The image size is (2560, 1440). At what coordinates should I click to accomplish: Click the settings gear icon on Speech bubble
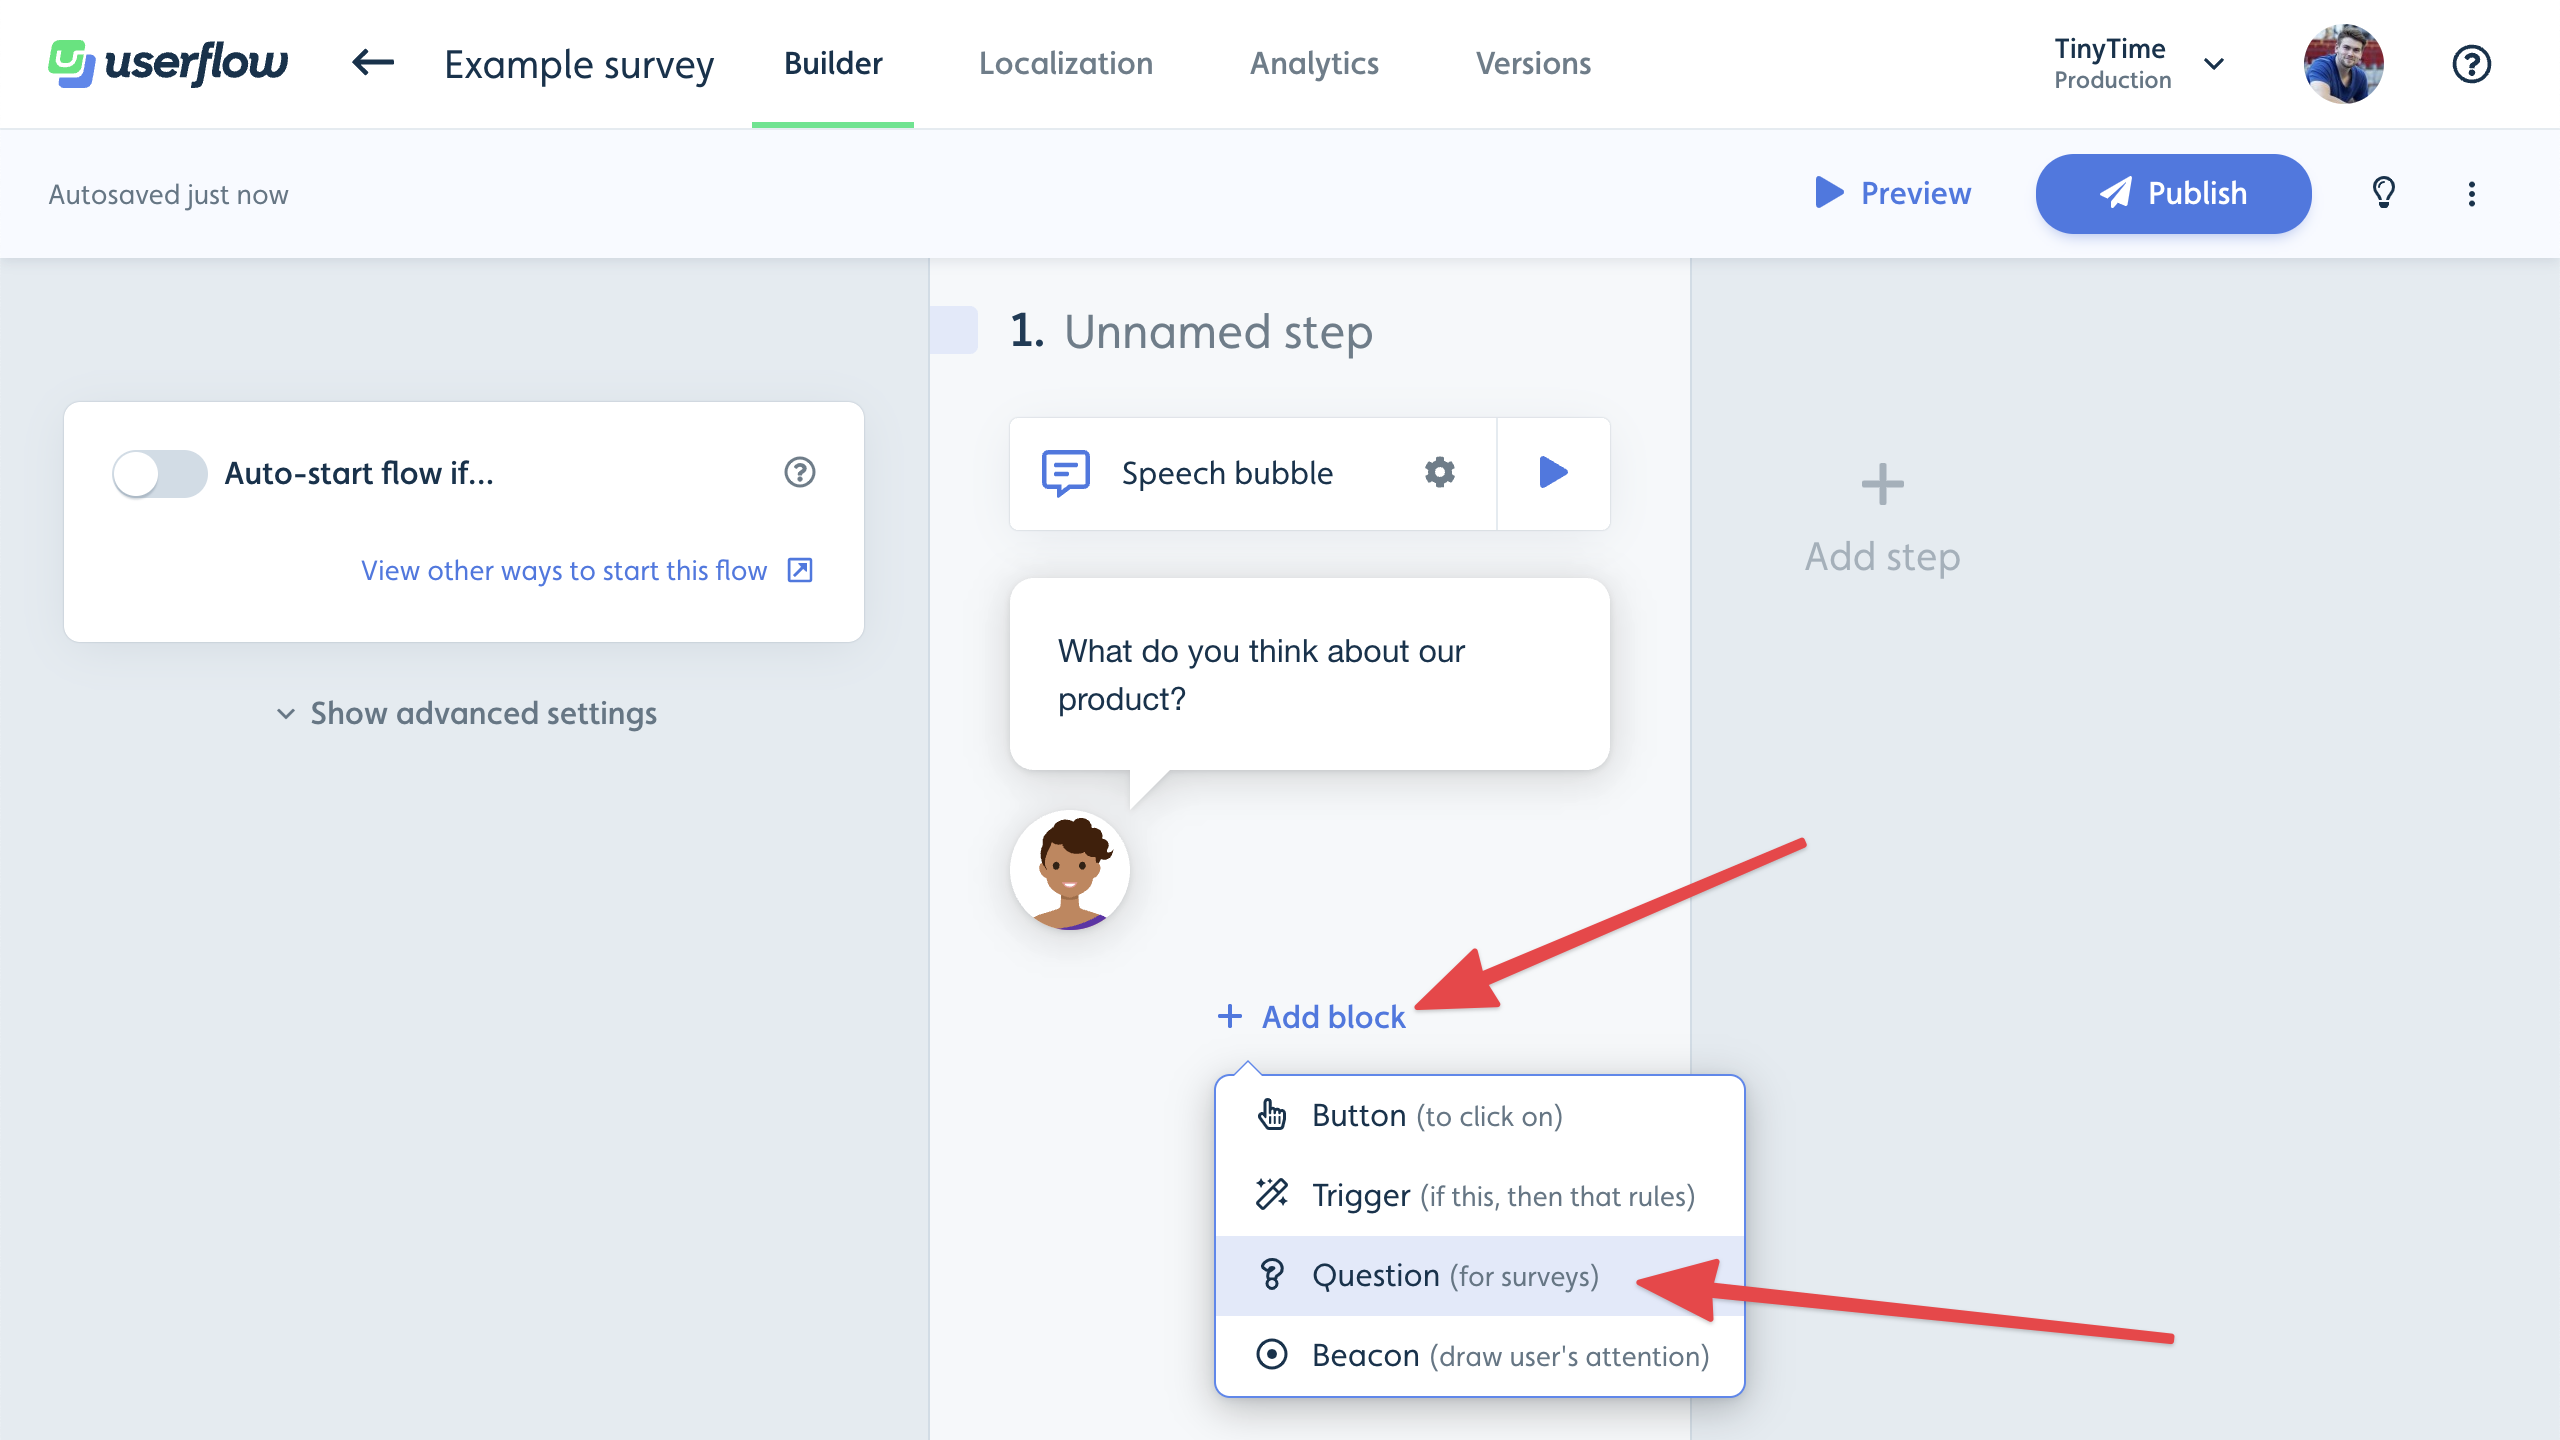(x=1442, y=471)
